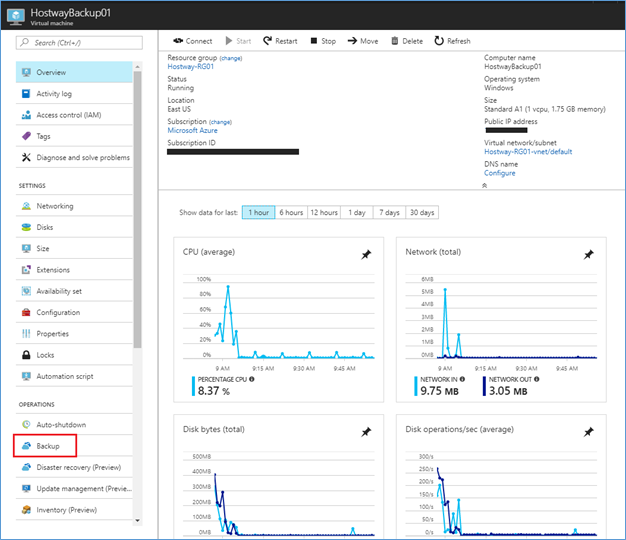Click the Search (Ctrl+/) field
Screen dimensions: 626x540
(x=79, y=43)
